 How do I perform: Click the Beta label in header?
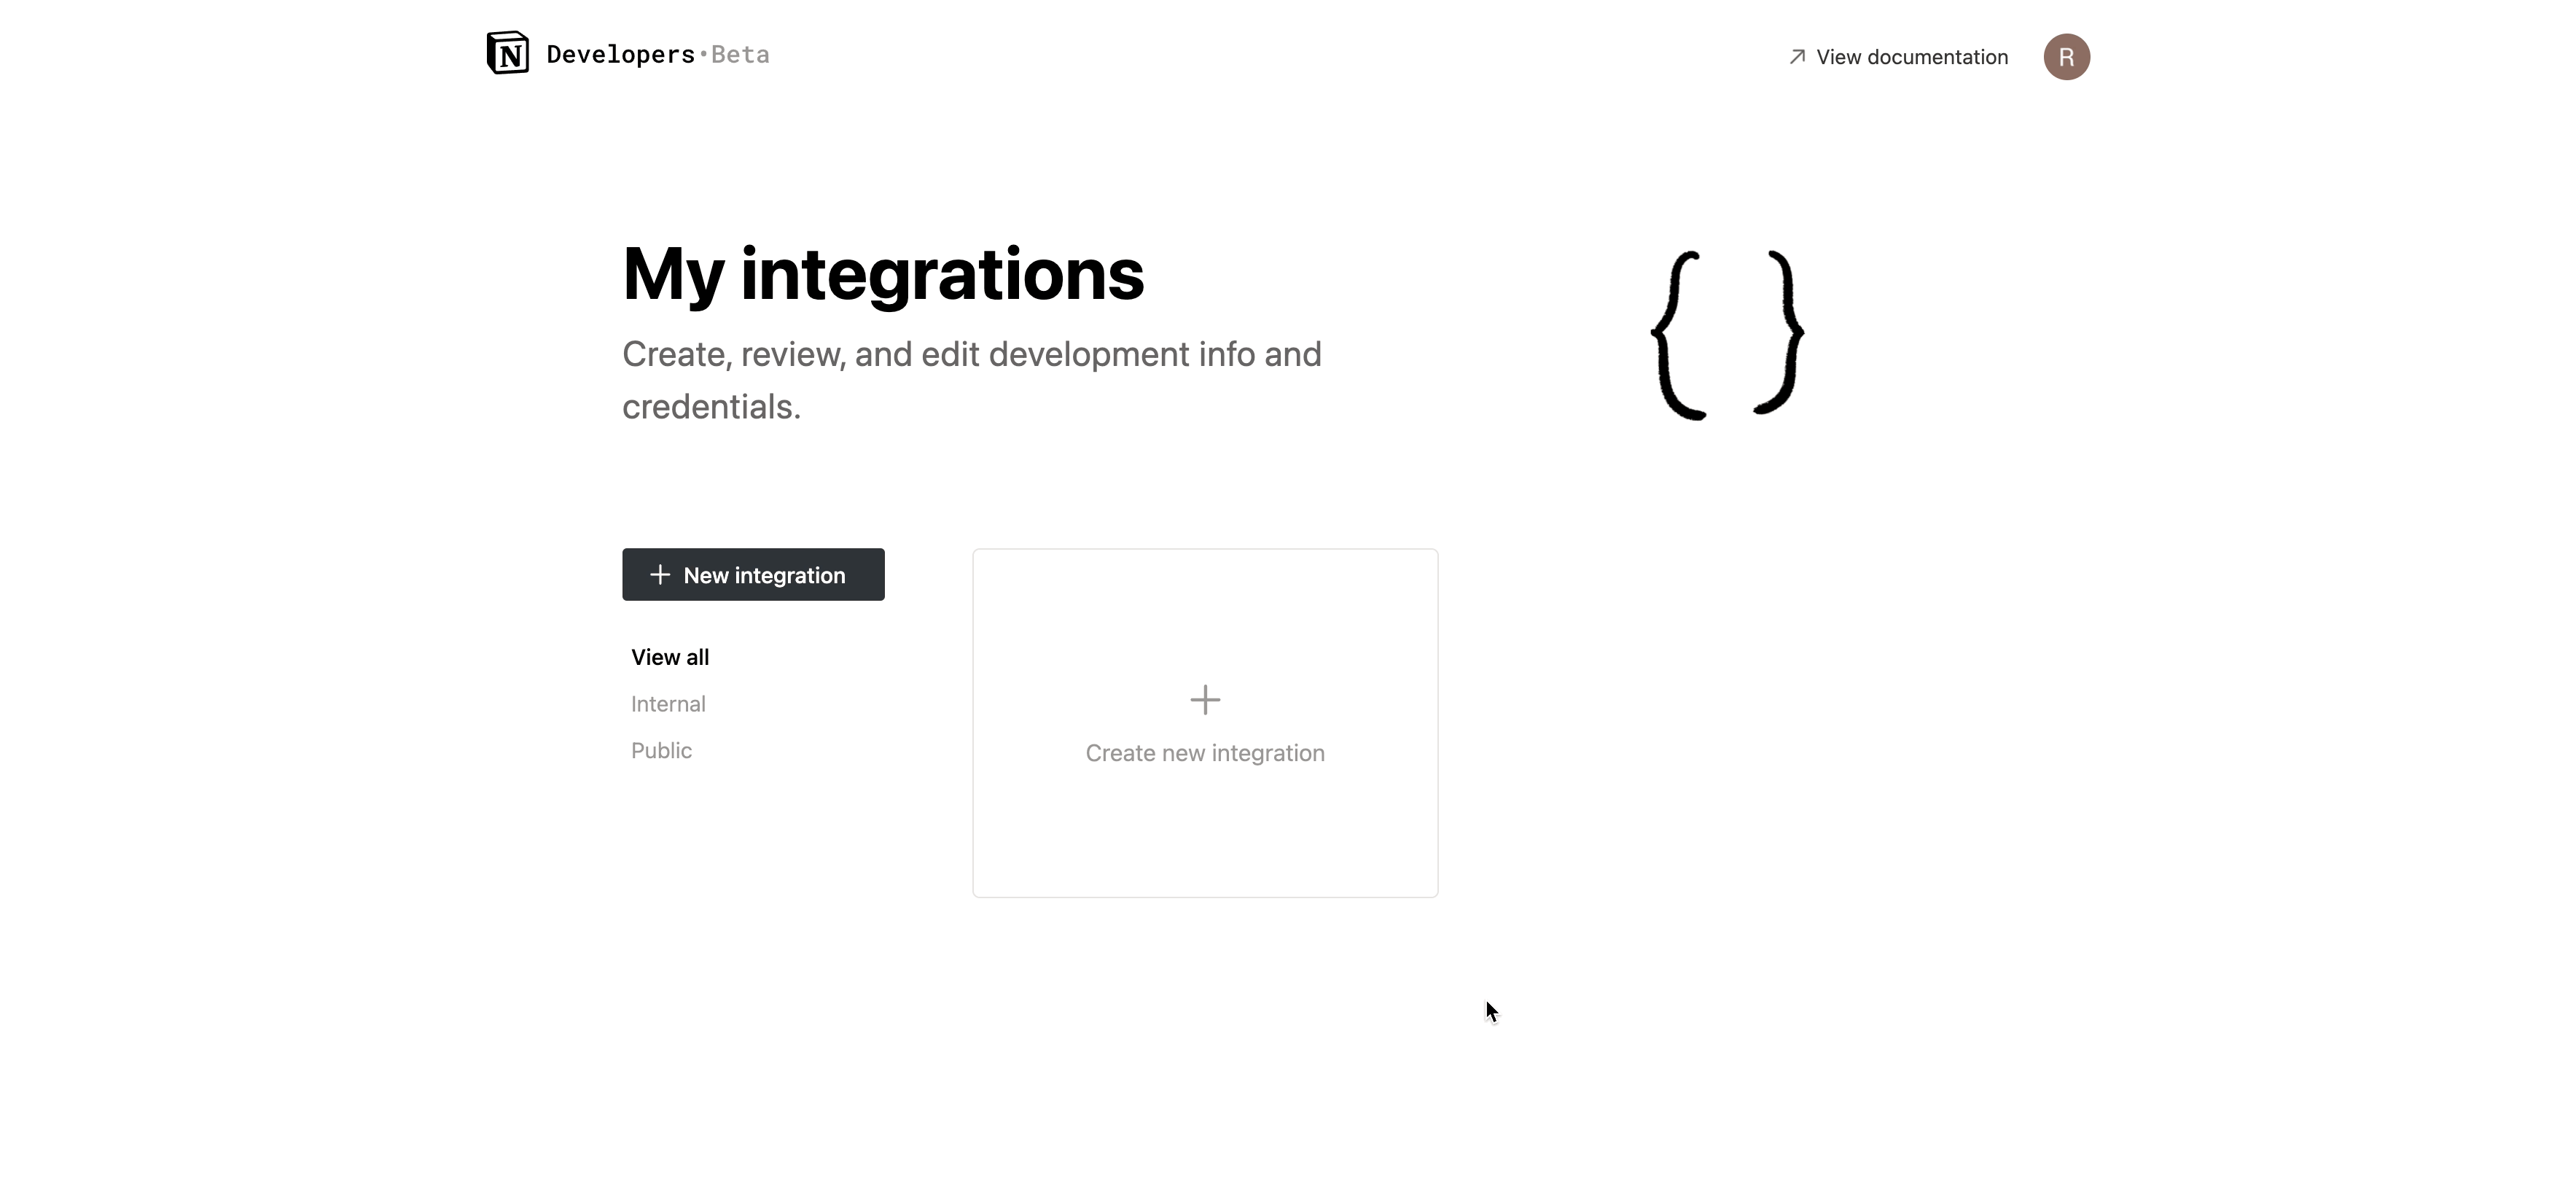pos(740,55)
